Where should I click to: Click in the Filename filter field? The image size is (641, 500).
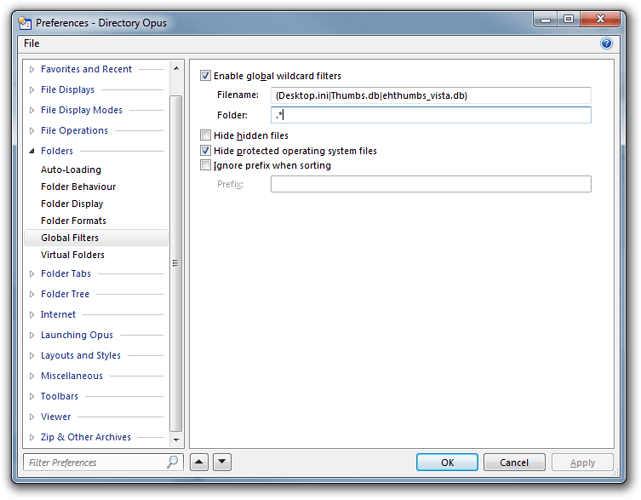(x=431, y=95)
